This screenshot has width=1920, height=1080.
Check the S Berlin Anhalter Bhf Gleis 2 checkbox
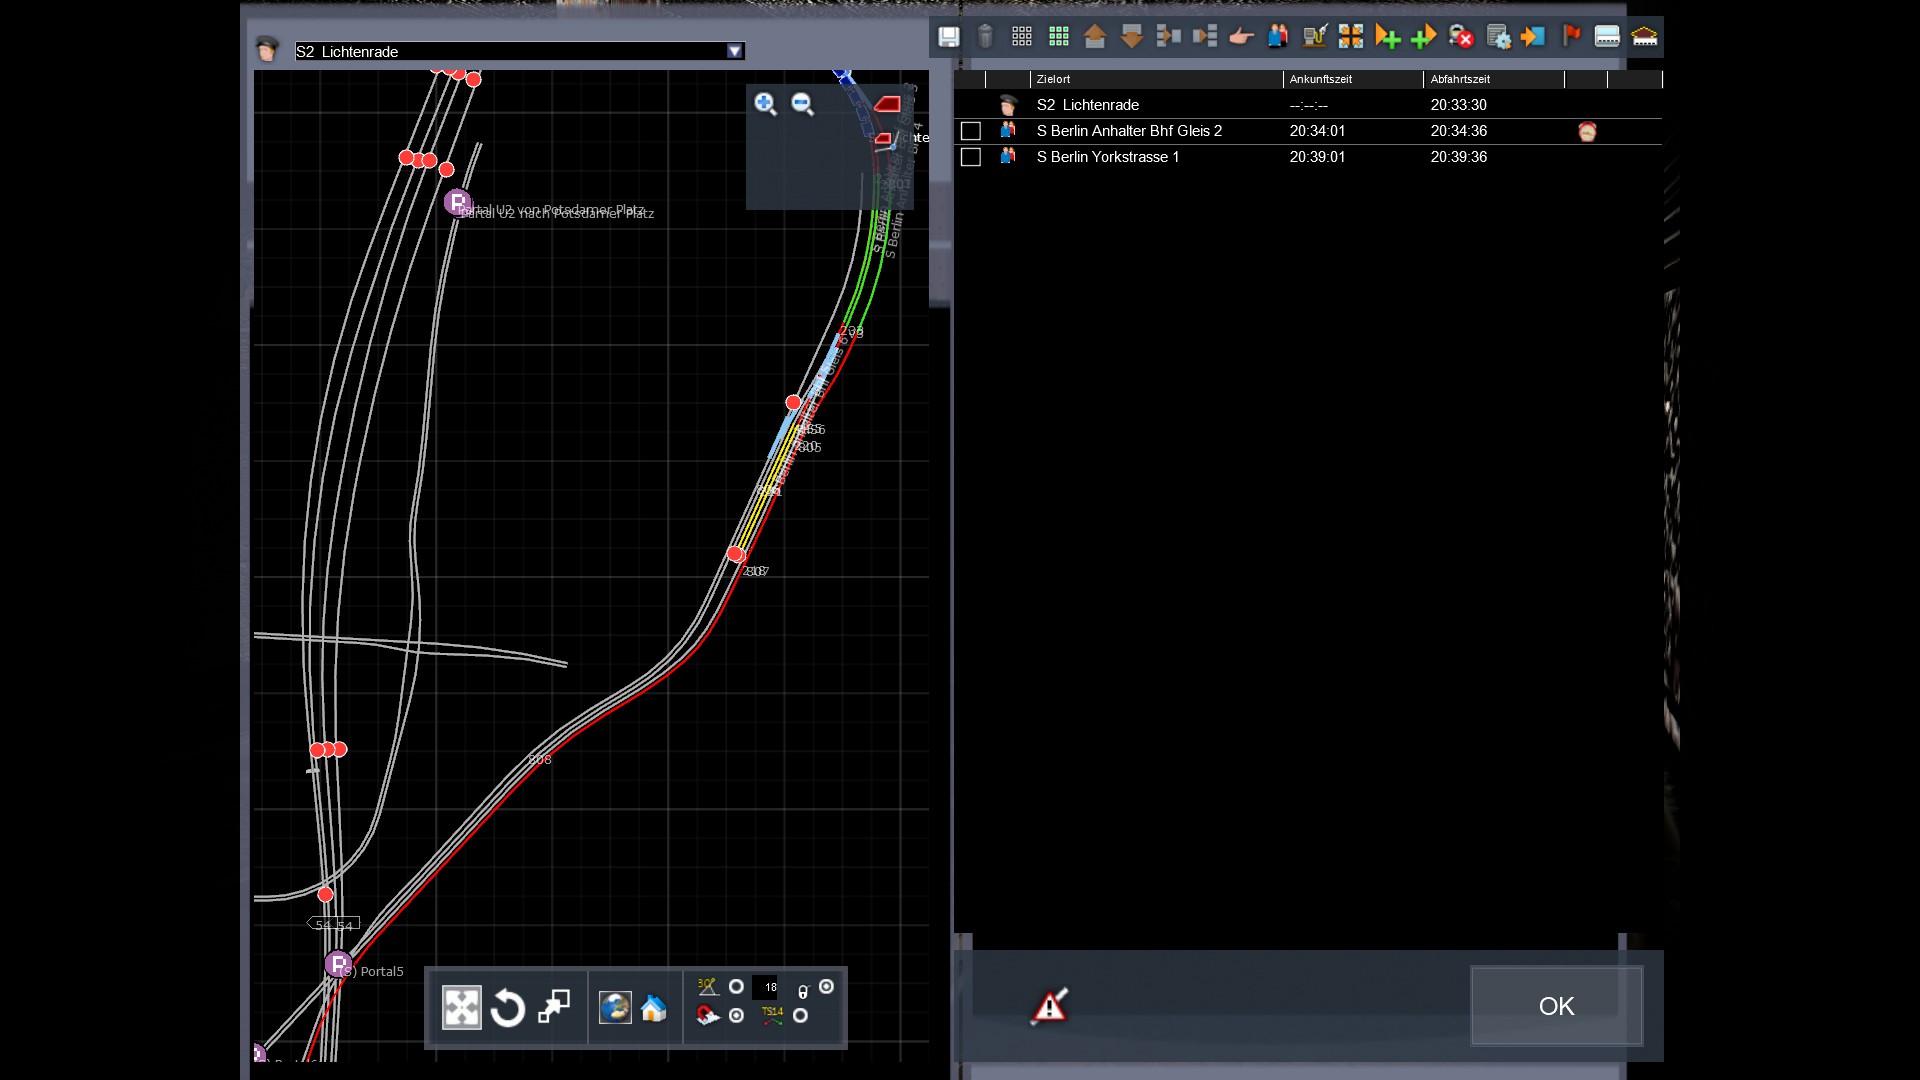pyautogui.click(x=970, y=131)
